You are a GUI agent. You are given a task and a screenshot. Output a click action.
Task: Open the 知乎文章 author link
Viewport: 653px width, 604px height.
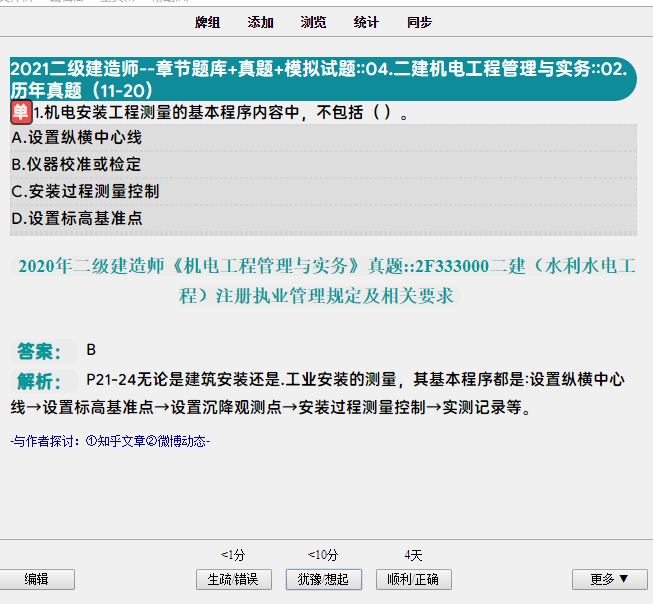pyautogui.click(x=115, y=441)
